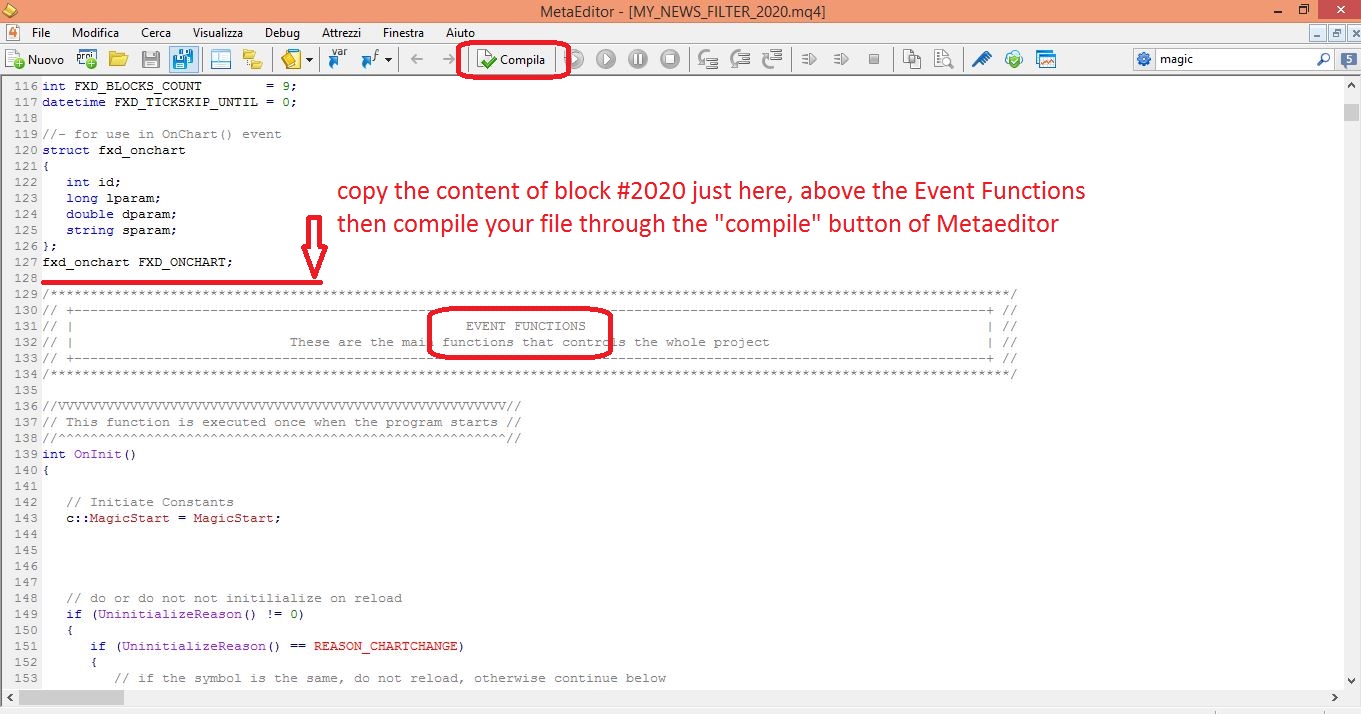Image resolution: width=1361 pixels, height=714 pixels.
Task: Open dropdown arrow beside yellow notes icon
Action: point(309,60)
